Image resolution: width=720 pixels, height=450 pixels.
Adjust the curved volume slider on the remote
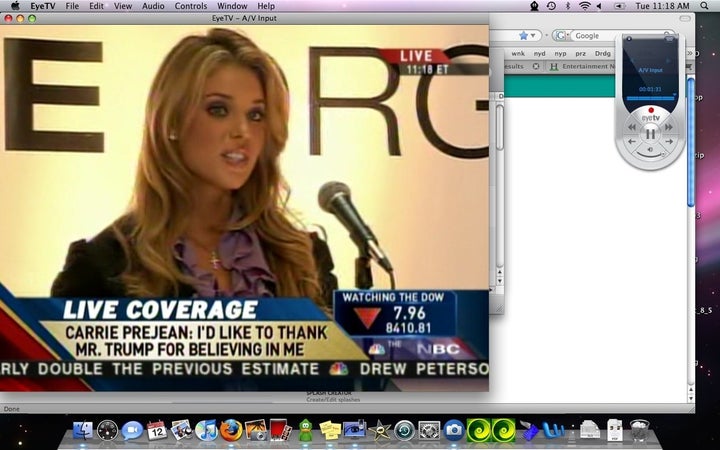pyautogui.click(x=650, y=157)
